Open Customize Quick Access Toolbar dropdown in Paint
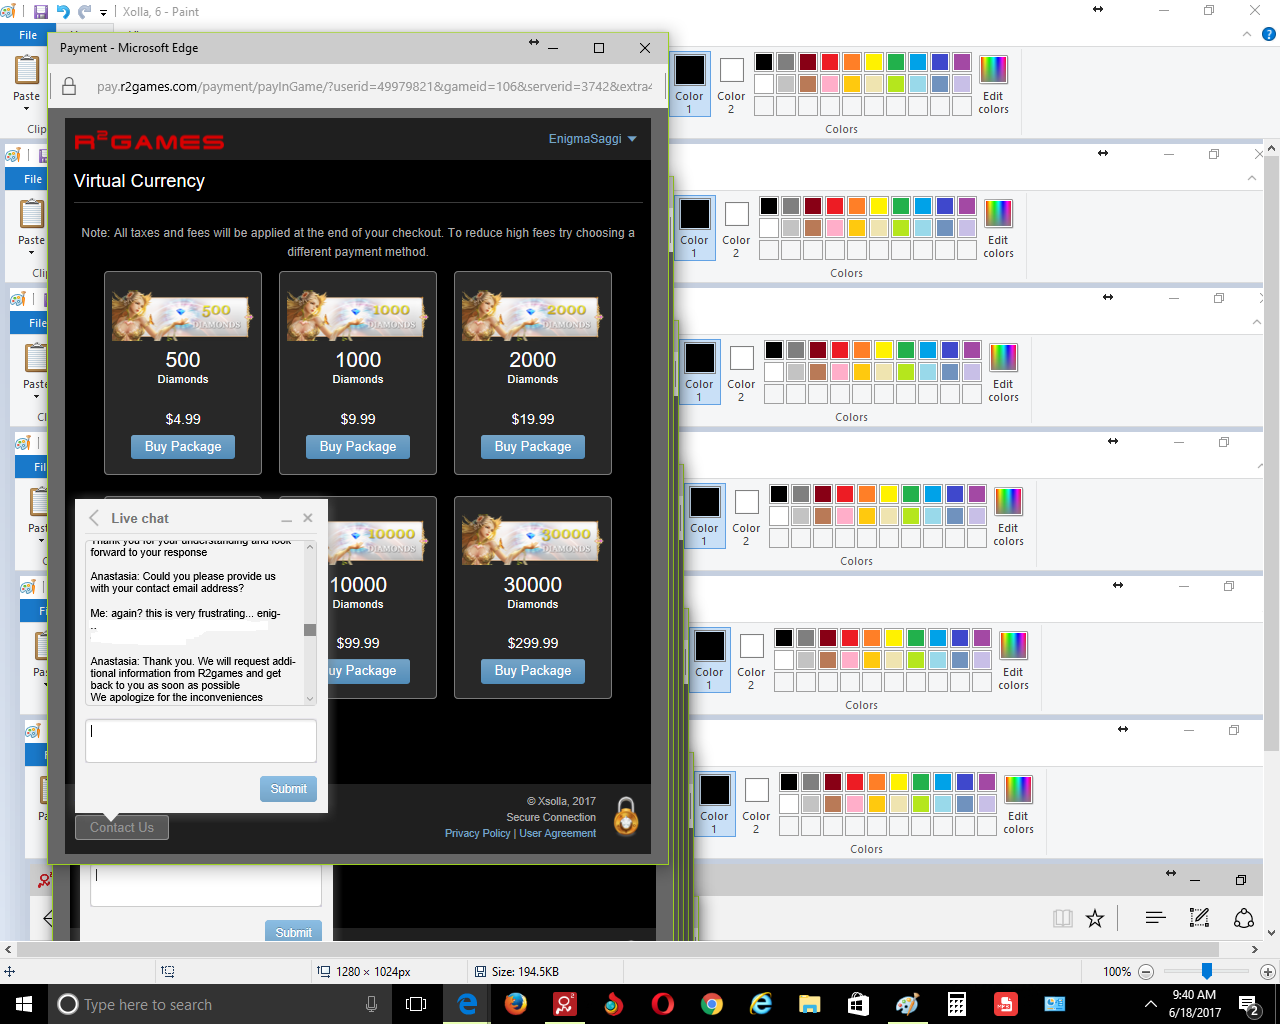This screenshot has height=1024, width=1280. pos(103,13)
